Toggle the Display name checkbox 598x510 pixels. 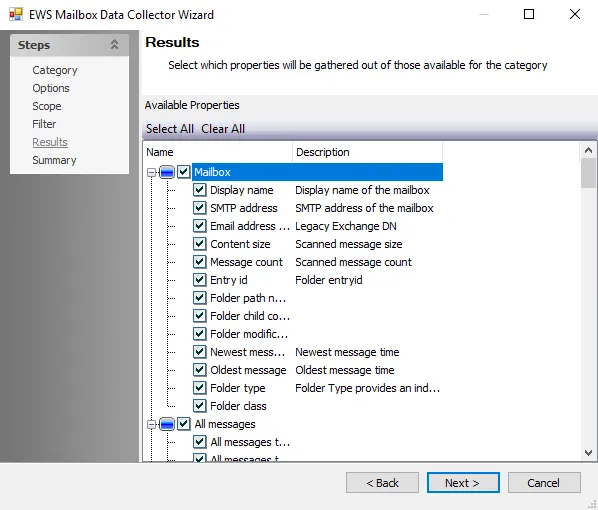point(200,190)
